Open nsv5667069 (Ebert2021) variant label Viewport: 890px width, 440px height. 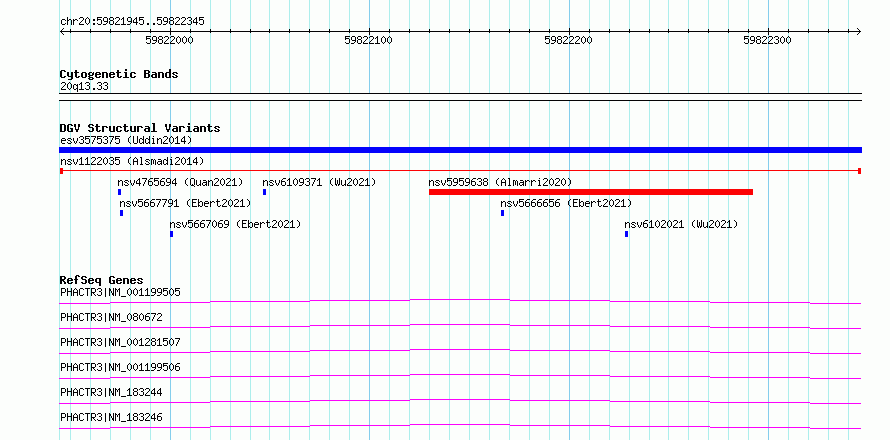(235, 224)
